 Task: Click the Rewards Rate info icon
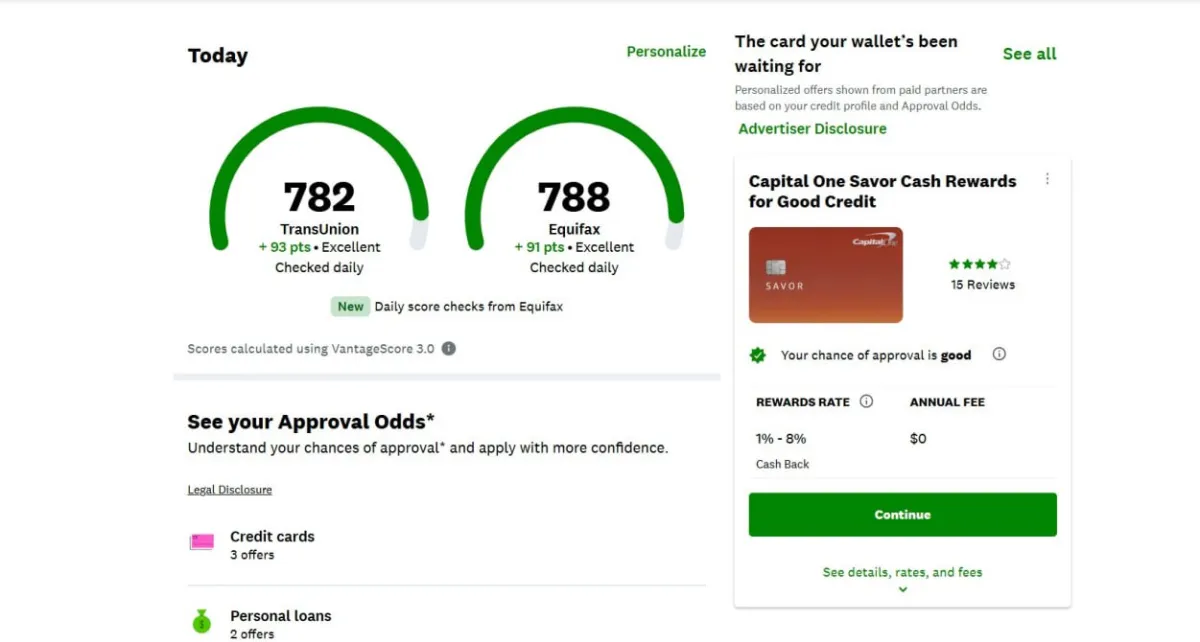pos(866,402)
